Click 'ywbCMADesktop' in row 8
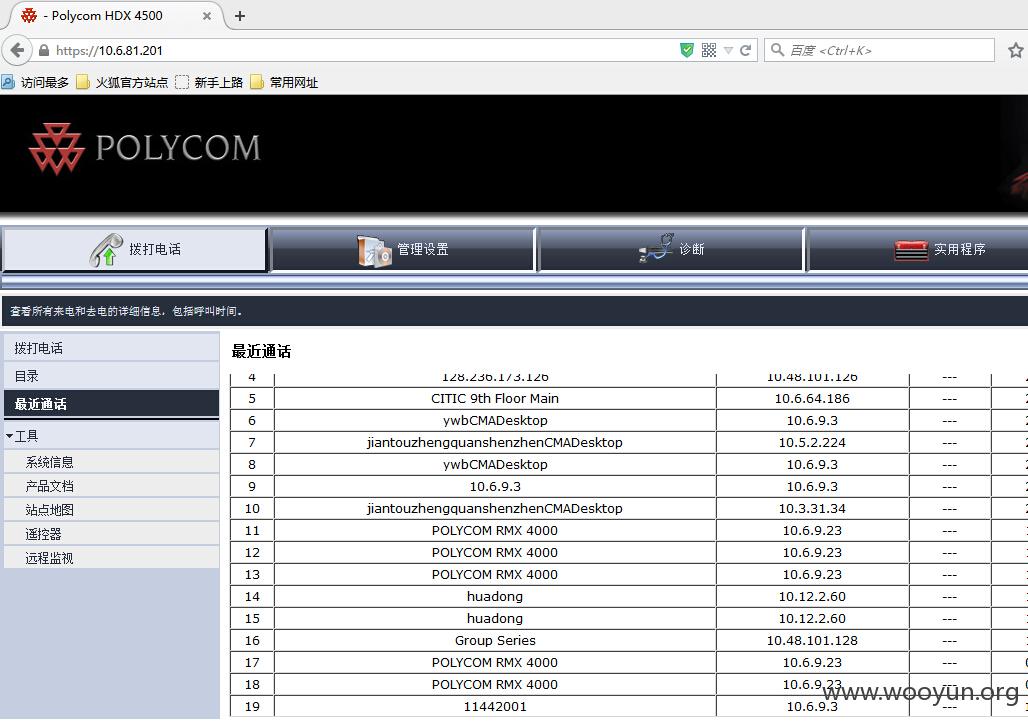 (x=495, y=464)
